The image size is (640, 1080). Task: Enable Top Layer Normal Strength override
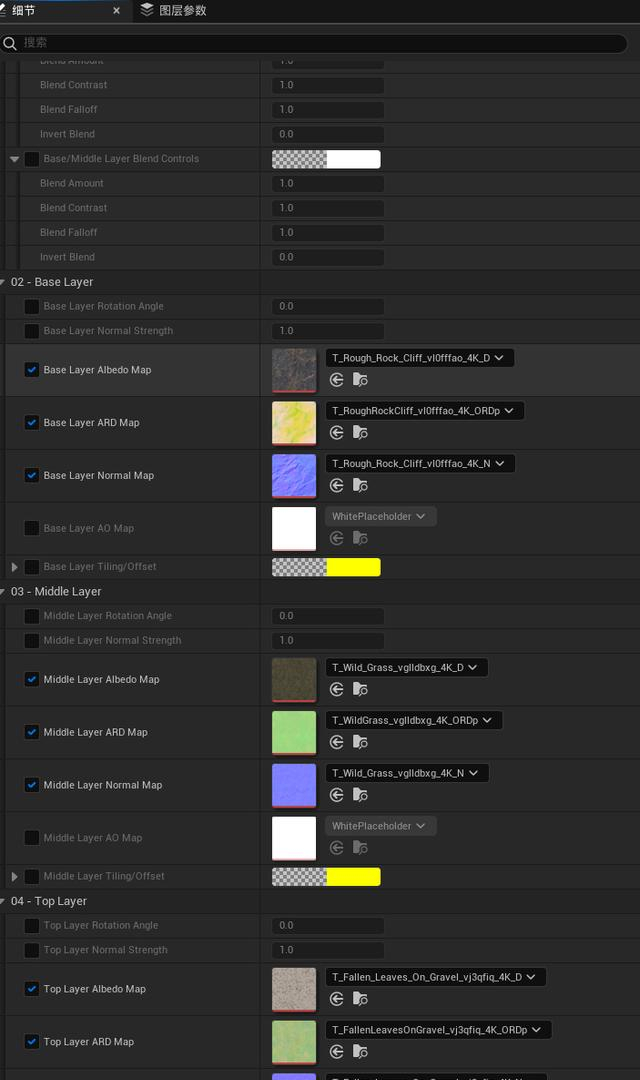32,950
